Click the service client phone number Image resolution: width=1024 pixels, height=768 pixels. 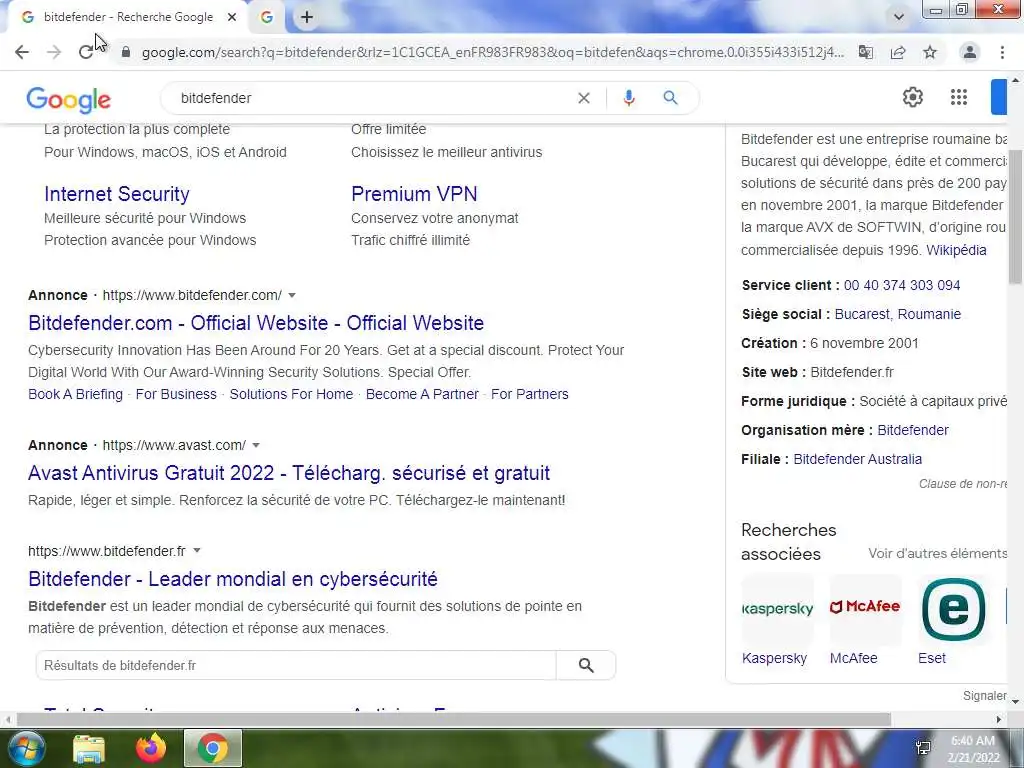tap(902, 285)
